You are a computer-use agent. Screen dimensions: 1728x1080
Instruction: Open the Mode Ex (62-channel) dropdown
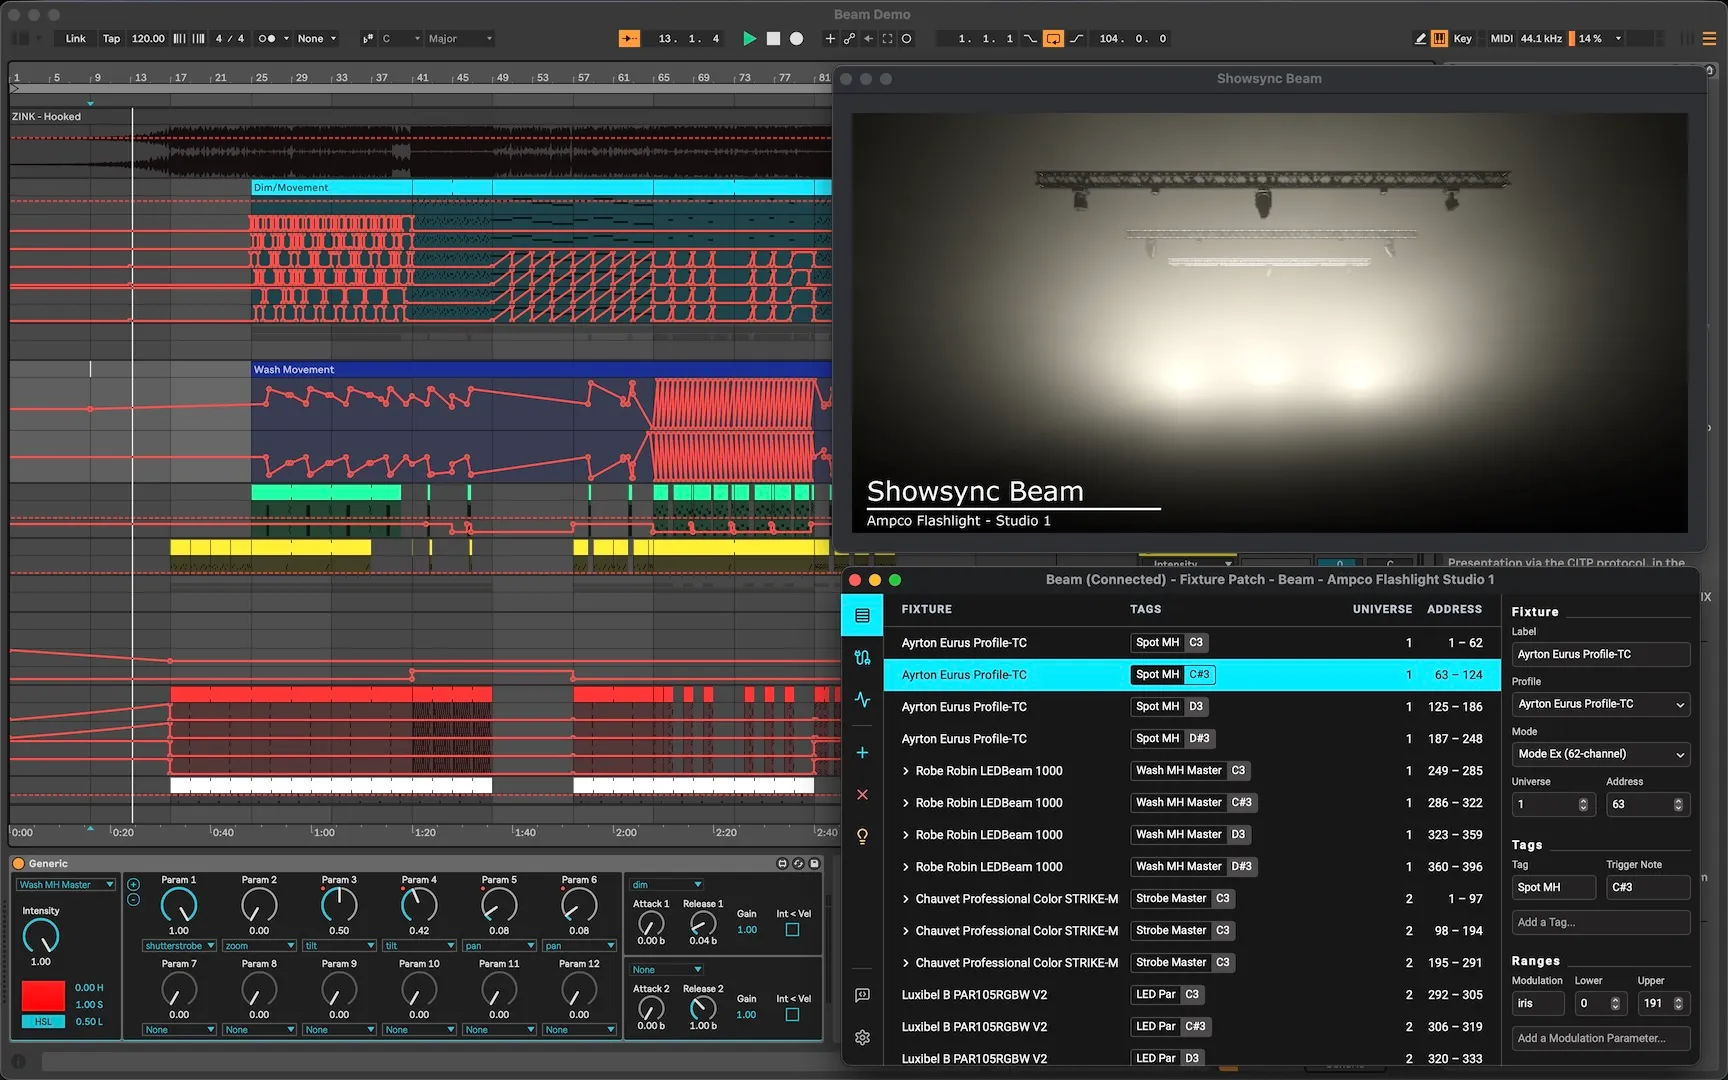tap(1600, 754)
